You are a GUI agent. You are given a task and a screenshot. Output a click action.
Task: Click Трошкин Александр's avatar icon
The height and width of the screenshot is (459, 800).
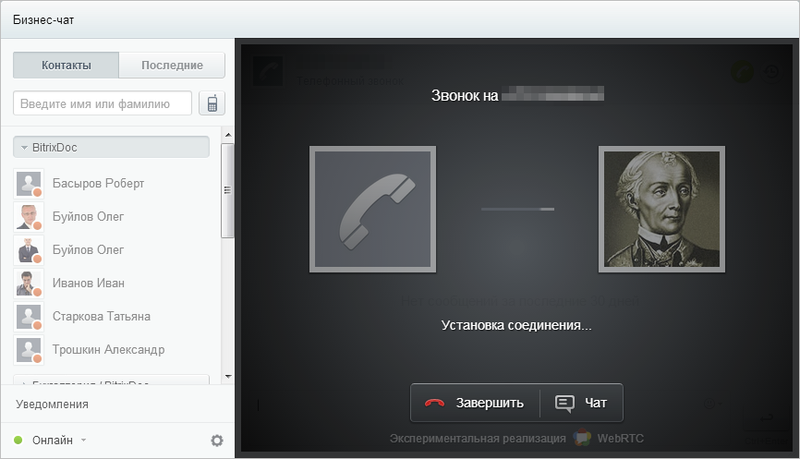click(29, 350)
